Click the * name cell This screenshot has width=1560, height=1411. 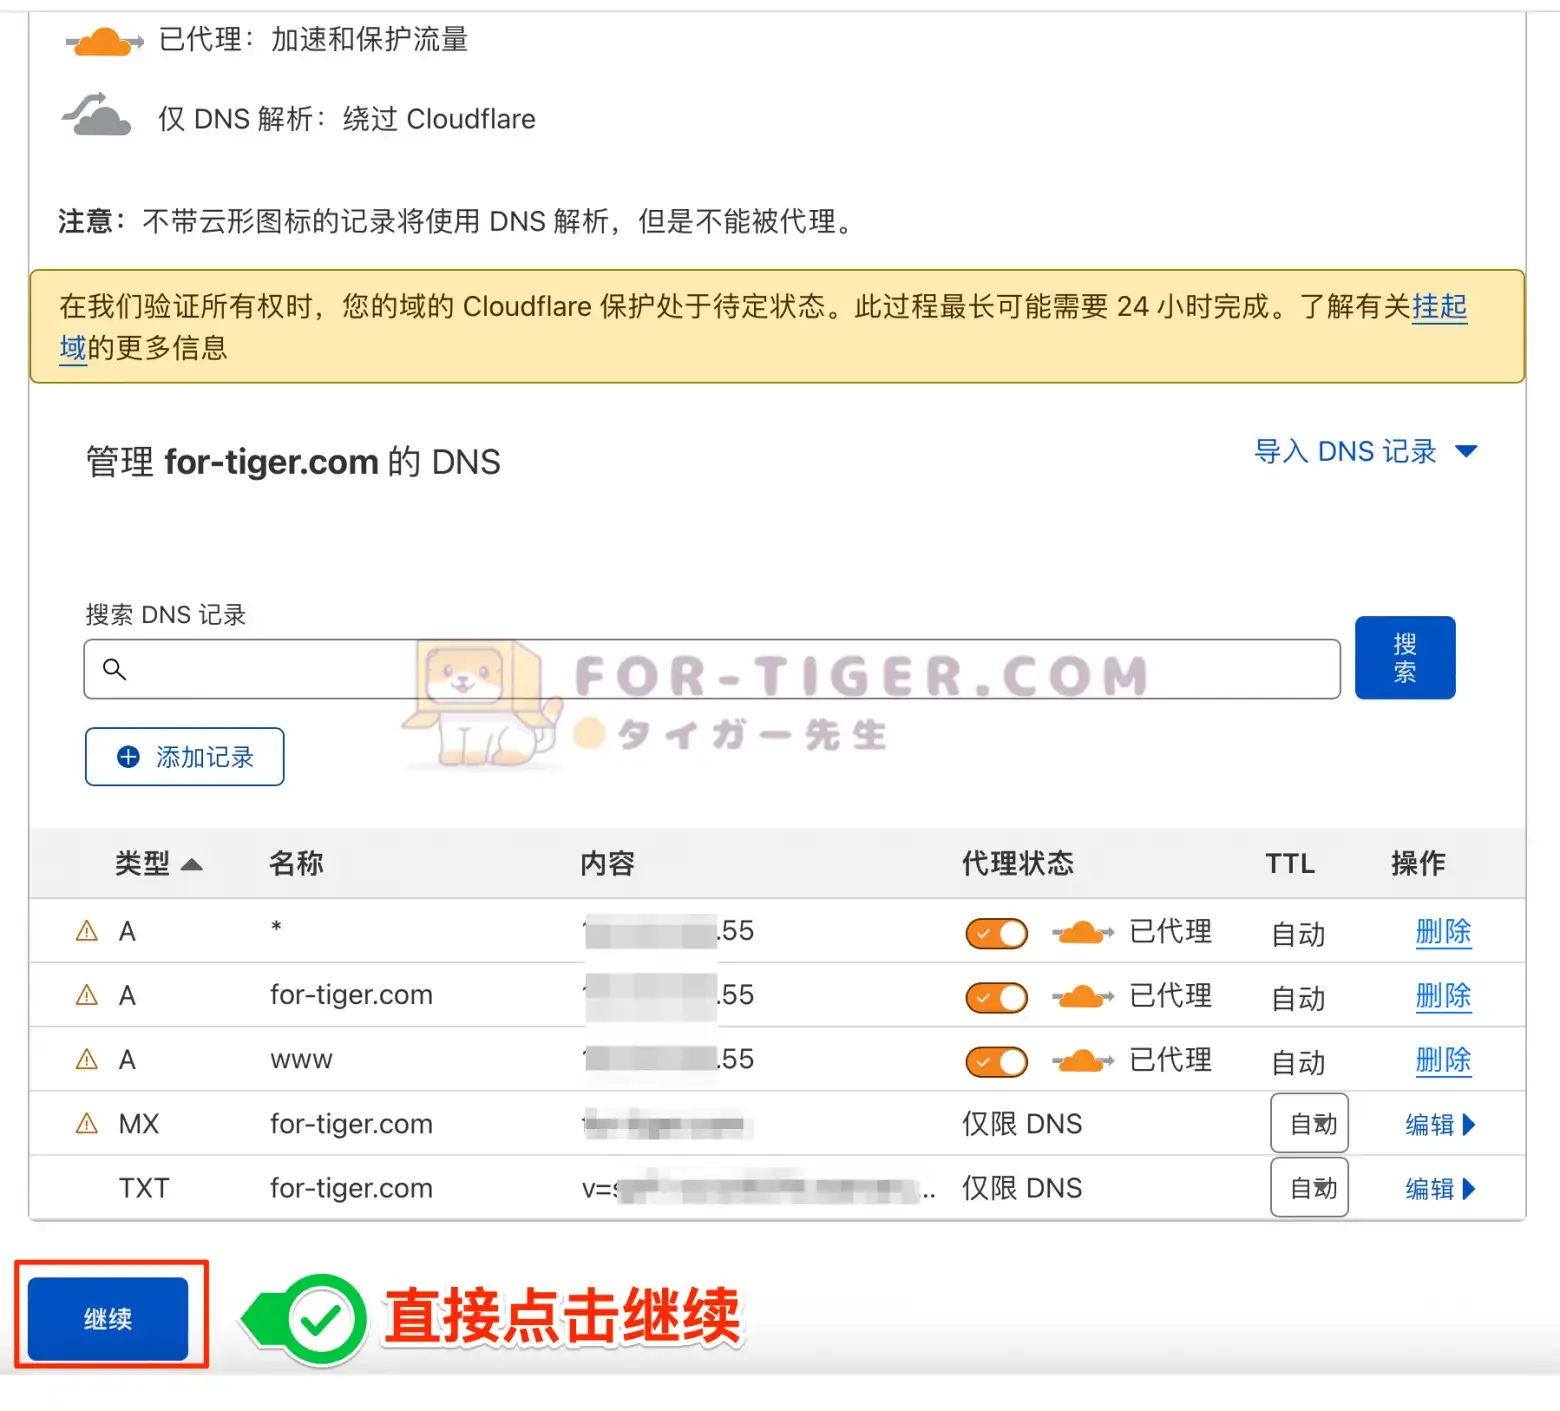(276, 927)
